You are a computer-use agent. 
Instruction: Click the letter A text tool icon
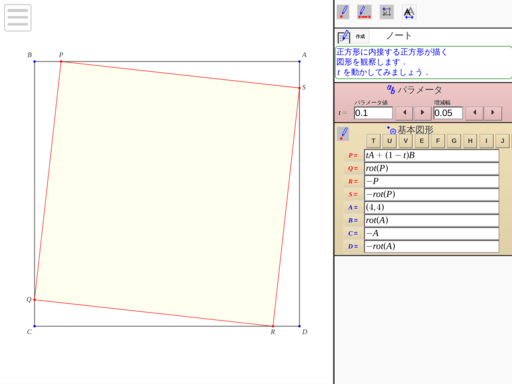[x=409, y=12]
